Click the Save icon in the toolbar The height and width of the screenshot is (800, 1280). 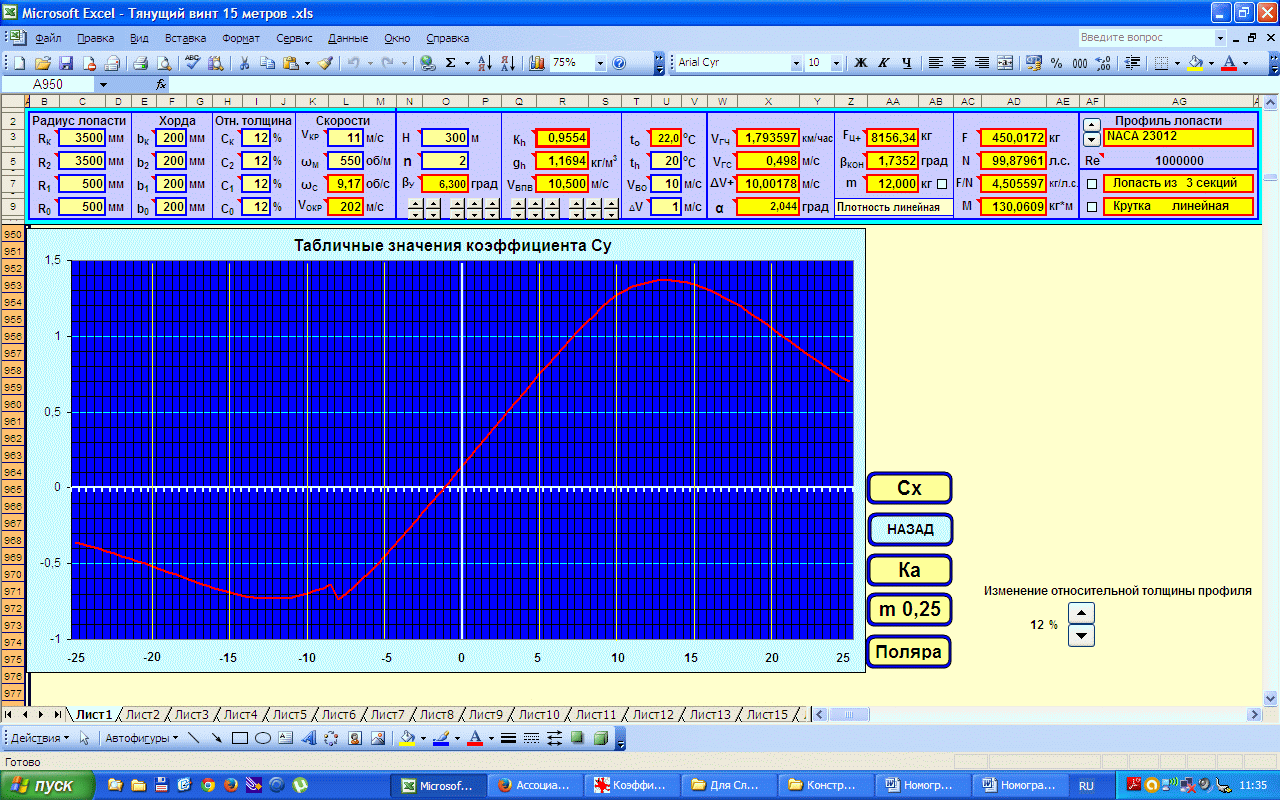coord(68,62)
